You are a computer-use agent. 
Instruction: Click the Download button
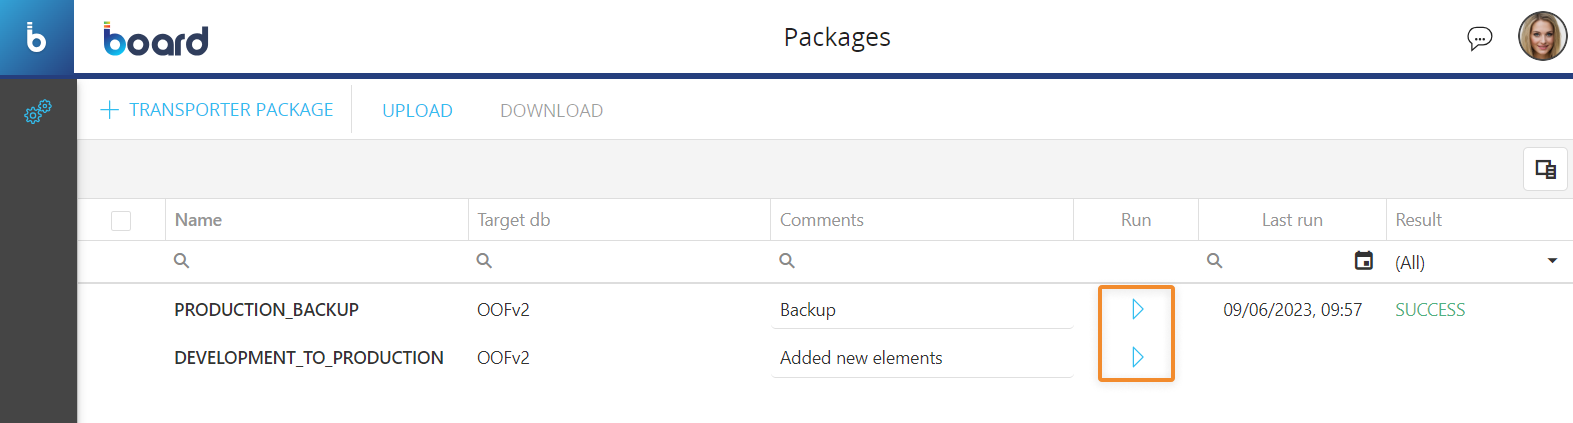[551, 111]
